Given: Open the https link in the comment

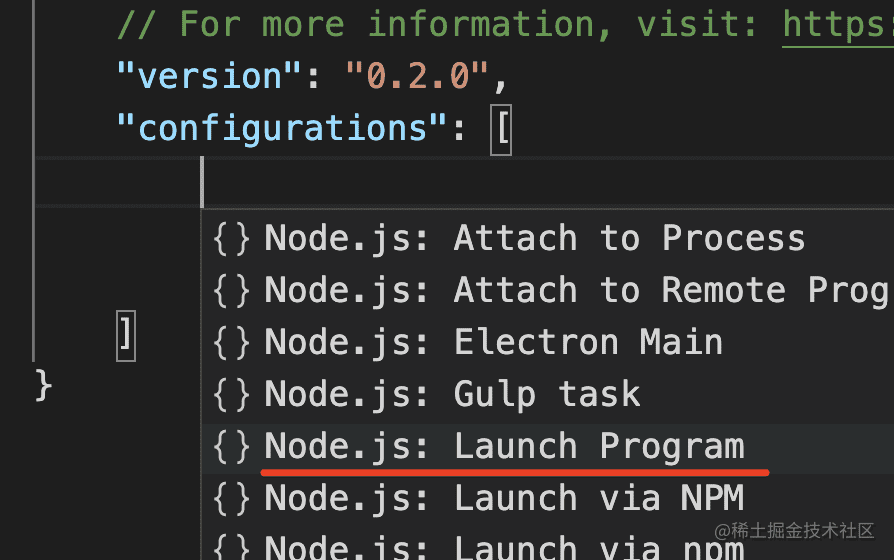Looking at the screenshot, I should point(837,23).
